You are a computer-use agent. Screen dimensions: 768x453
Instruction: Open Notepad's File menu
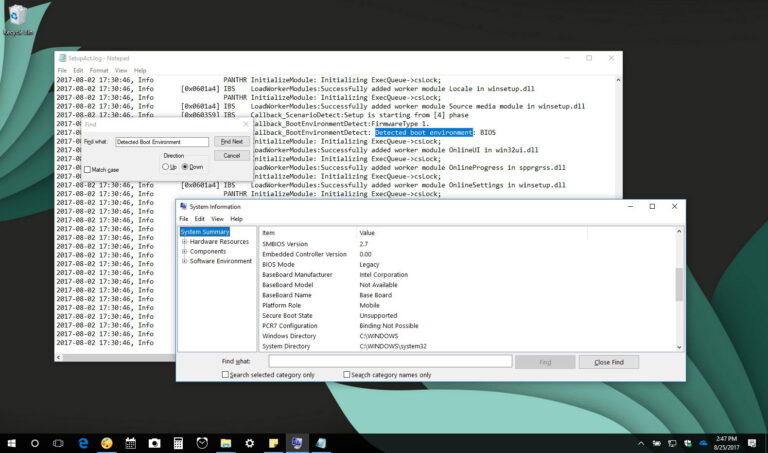(x=62, y=71)
